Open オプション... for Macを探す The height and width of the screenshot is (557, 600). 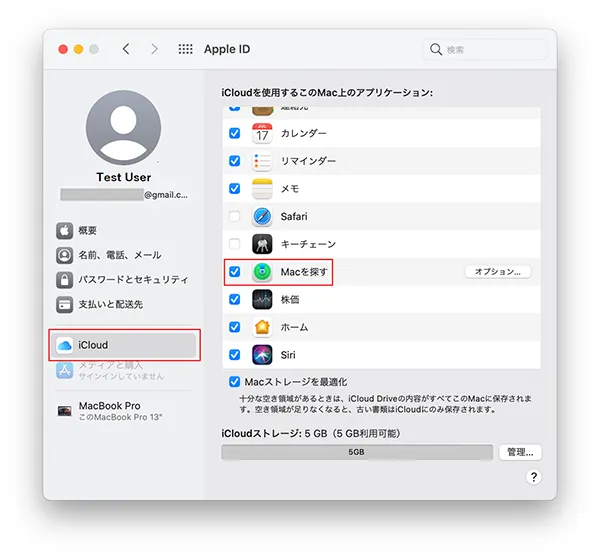coord(497,272)
